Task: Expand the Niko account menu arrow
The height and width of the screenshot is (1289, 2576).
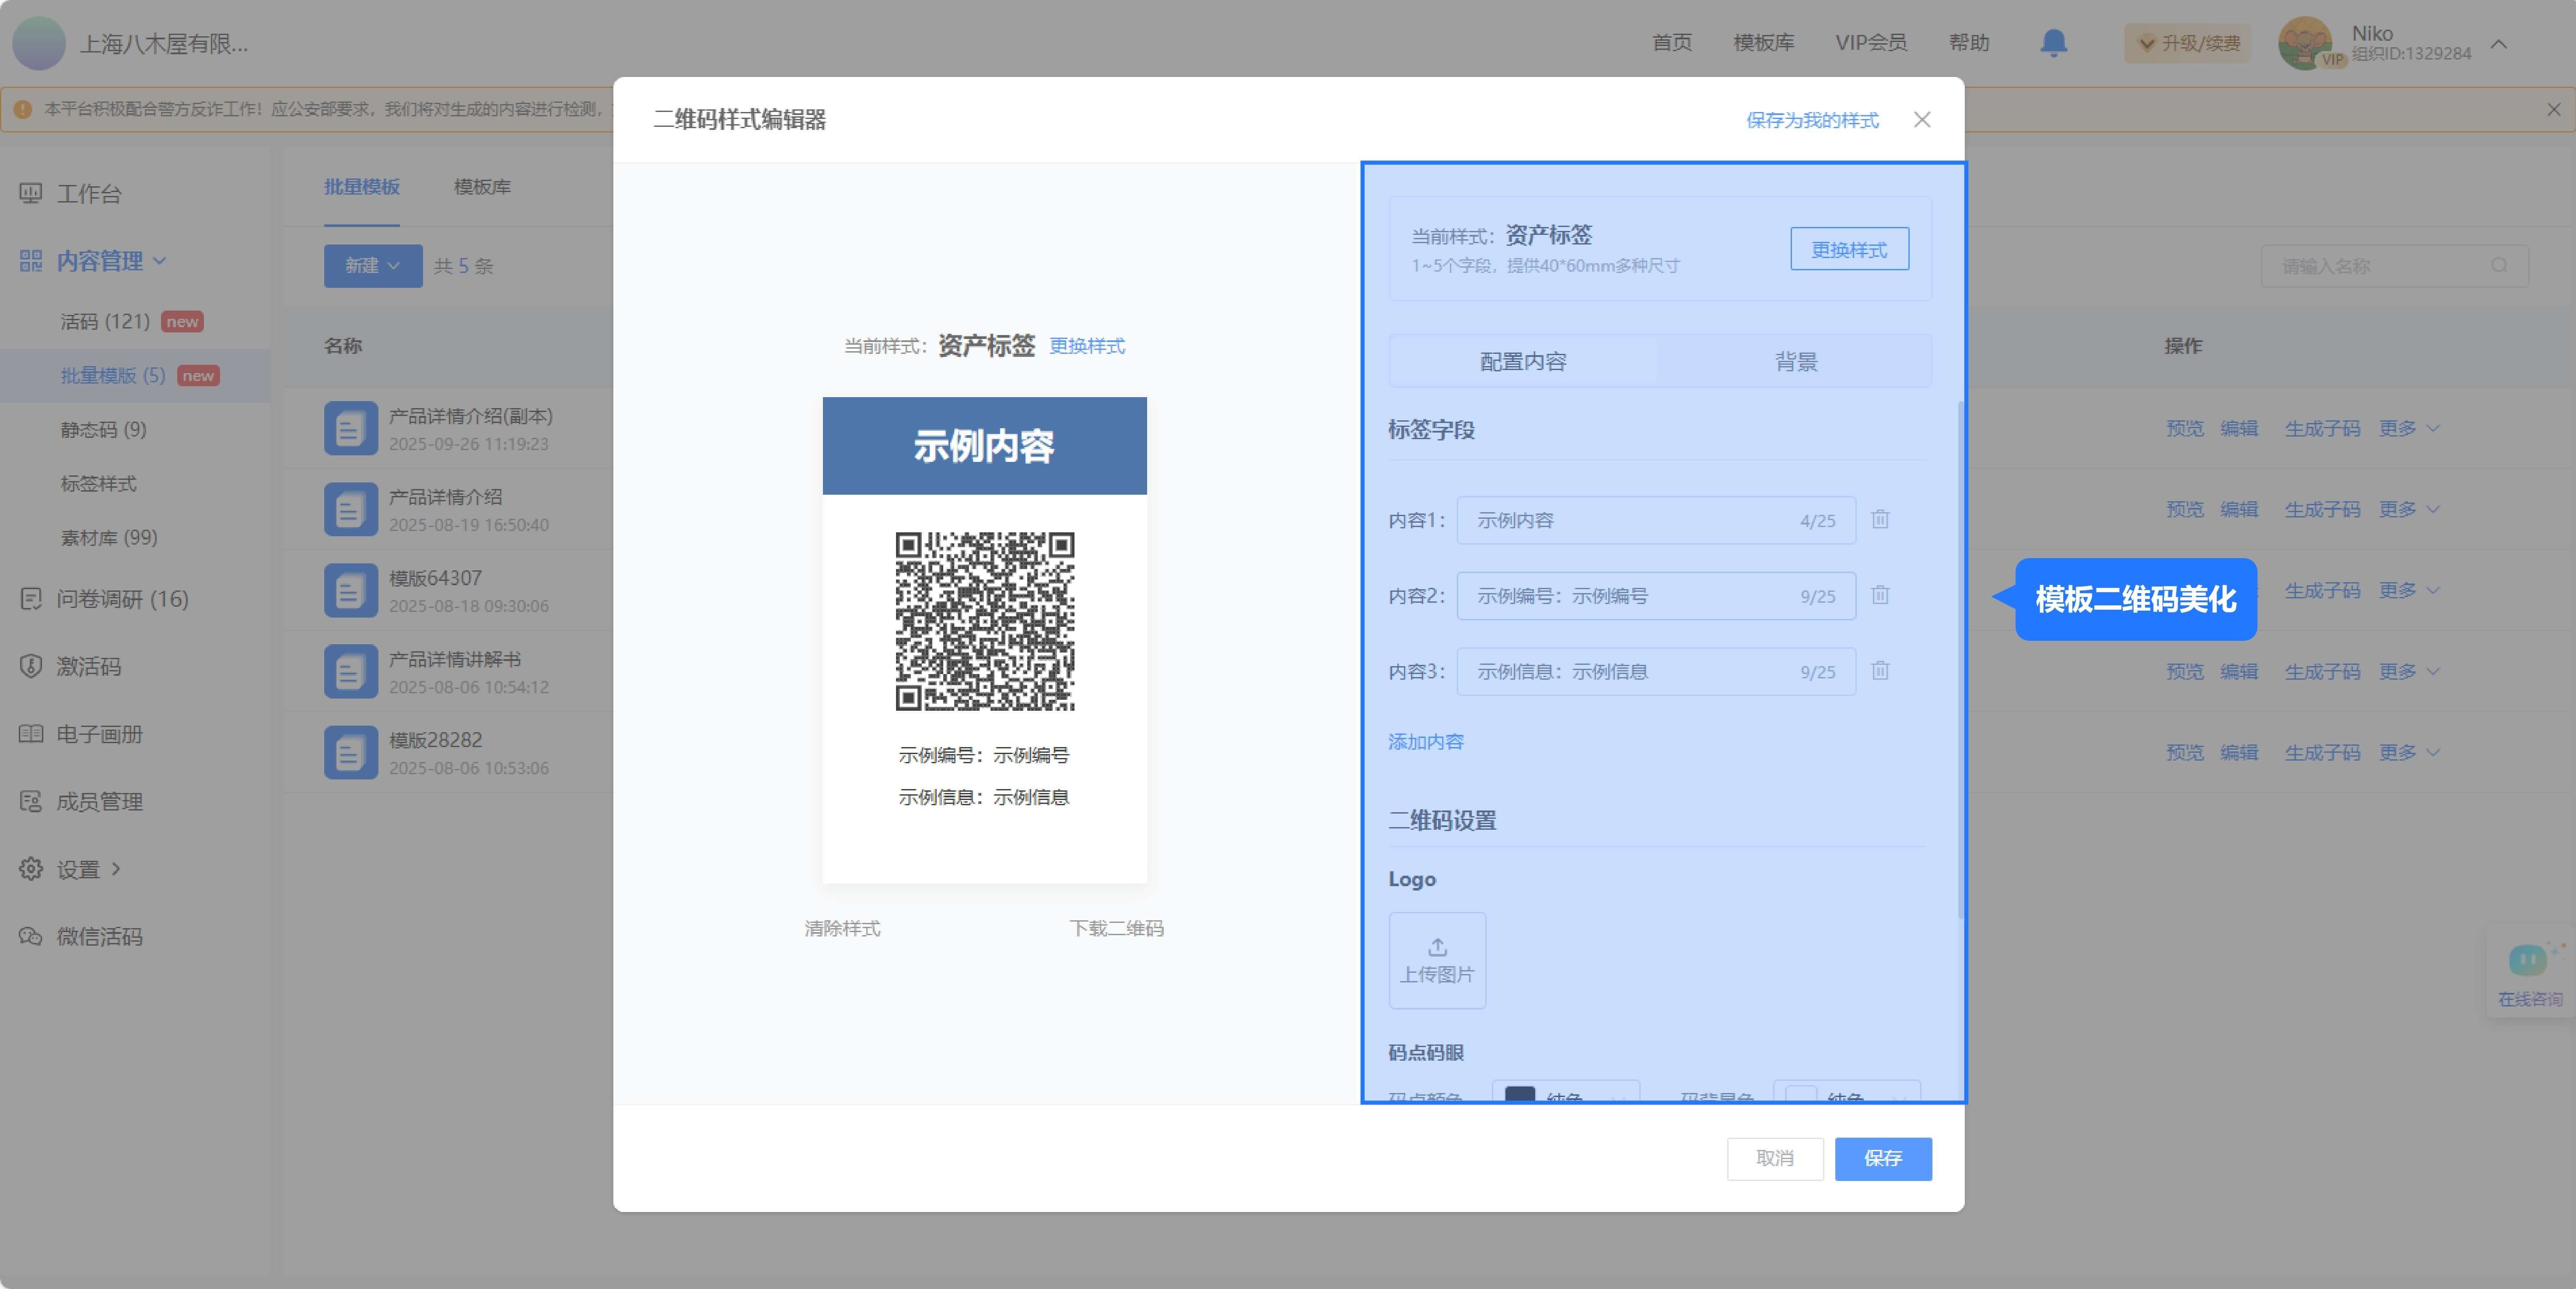Action: (x=2498, y=44)
